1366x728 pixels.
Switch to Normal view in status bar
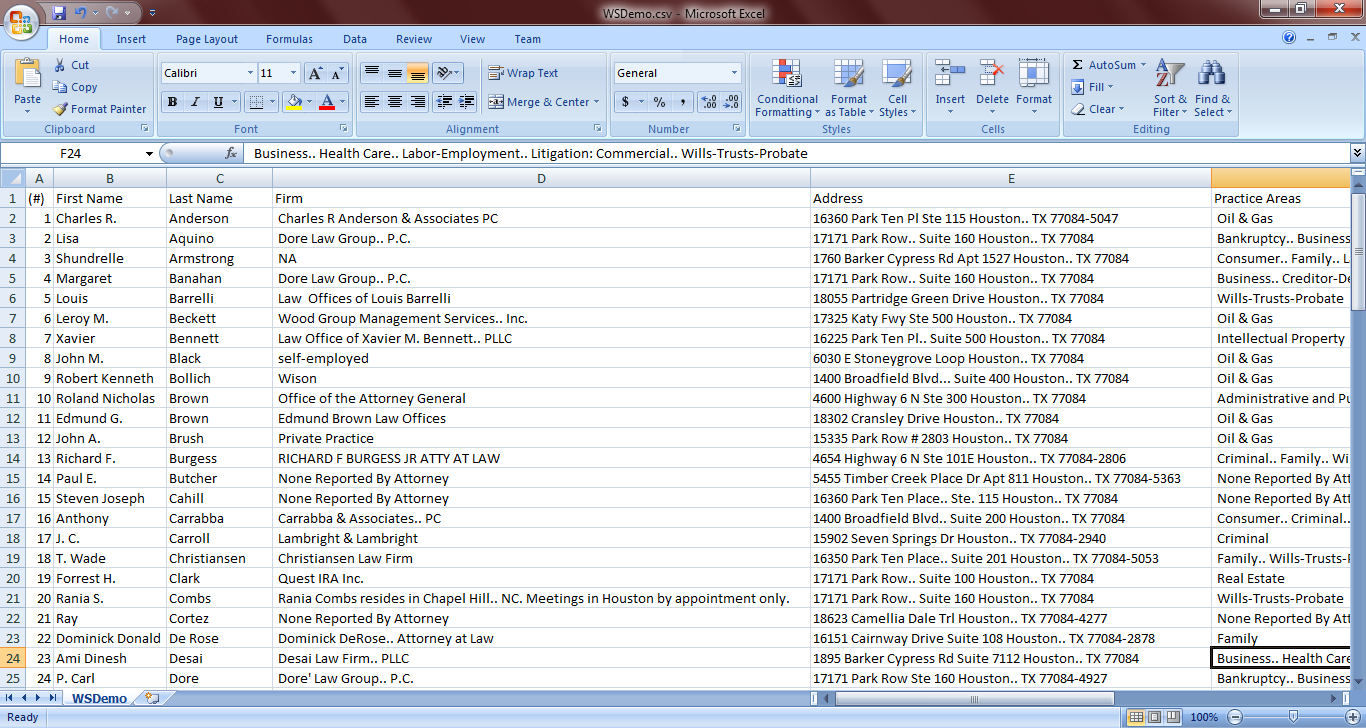coord(1135,717)
